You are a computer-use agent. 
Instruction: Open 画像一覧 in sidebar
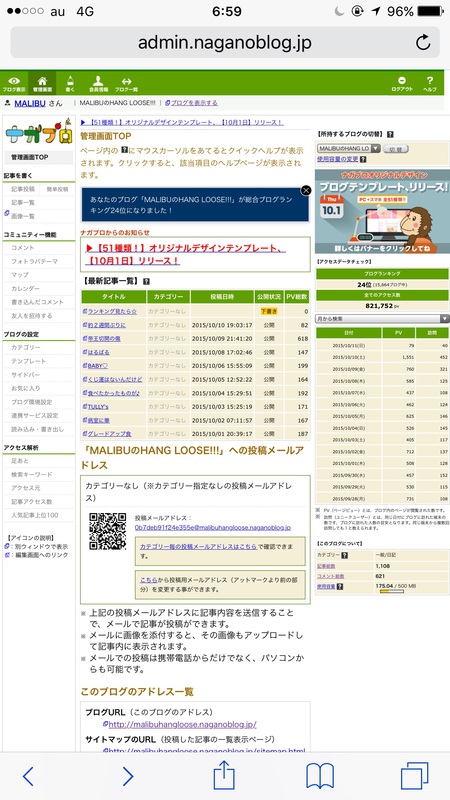23,216
